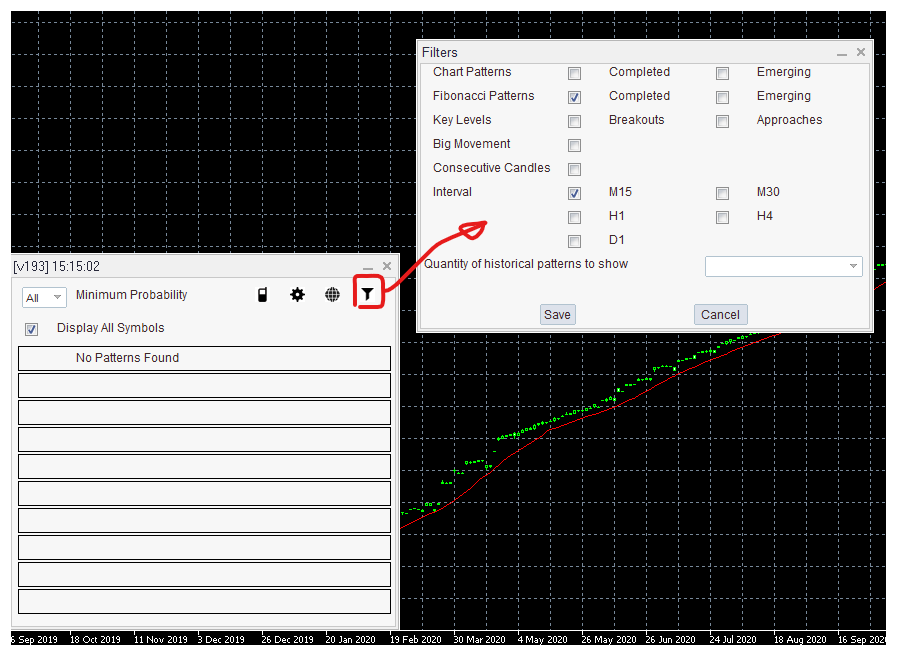Screen dimensions: 900x662
Task: Click the mobile phone icon
Action: coord(262,295)
